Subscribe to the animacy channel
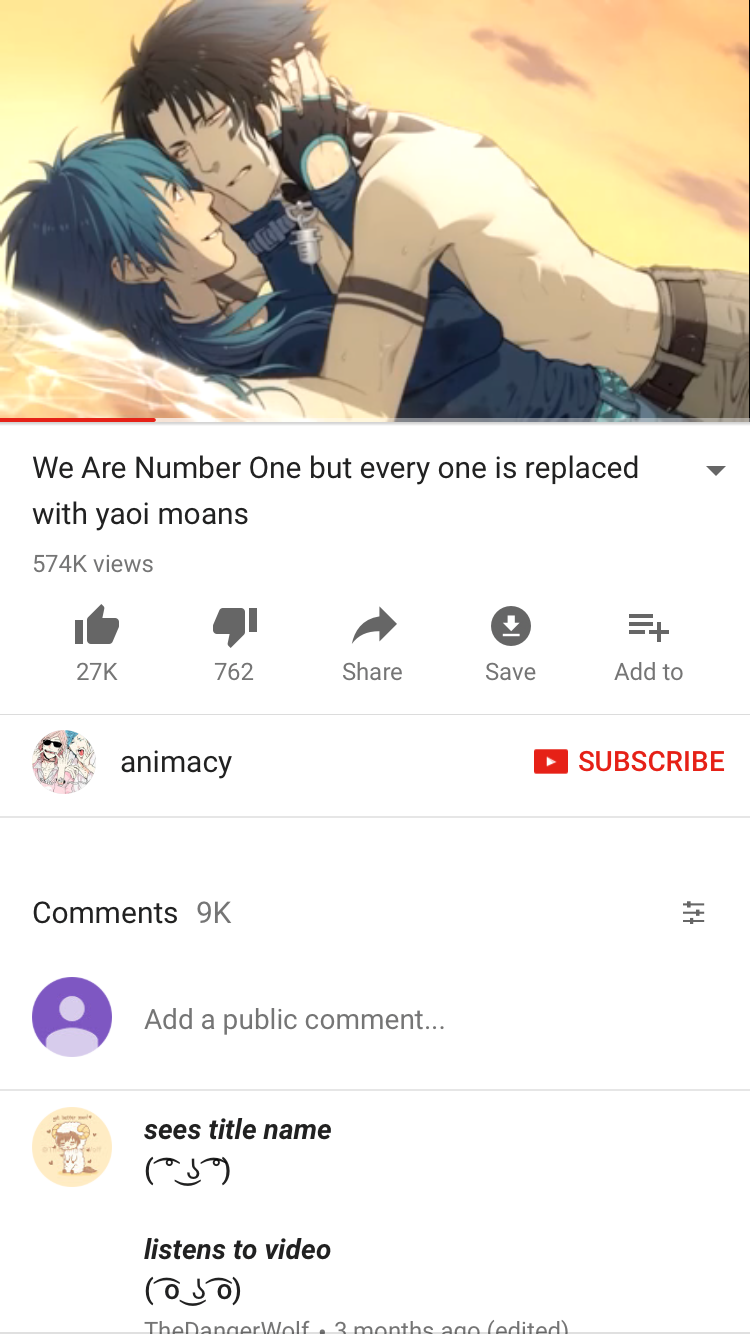Screen dimensions: 750x1334 pos(629,762)
